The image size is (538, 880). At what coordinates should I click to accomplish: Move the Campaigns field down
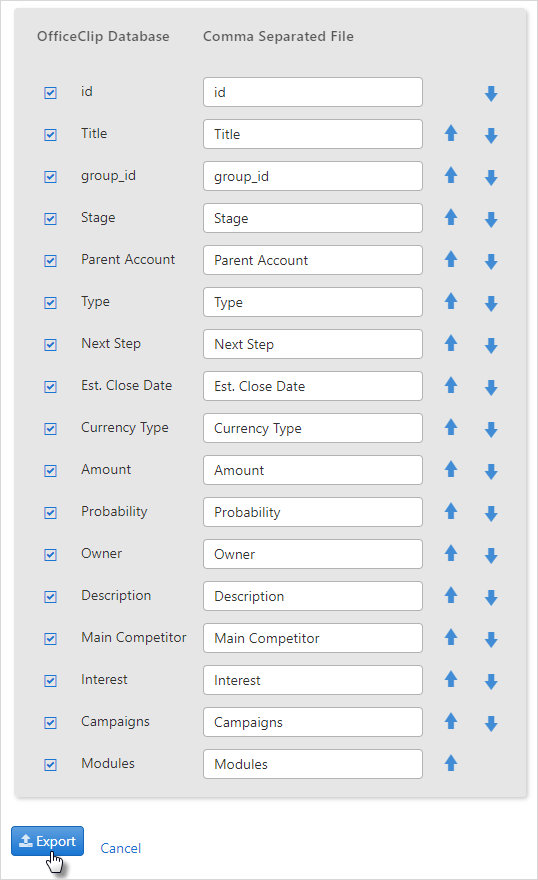coord(491,723)
